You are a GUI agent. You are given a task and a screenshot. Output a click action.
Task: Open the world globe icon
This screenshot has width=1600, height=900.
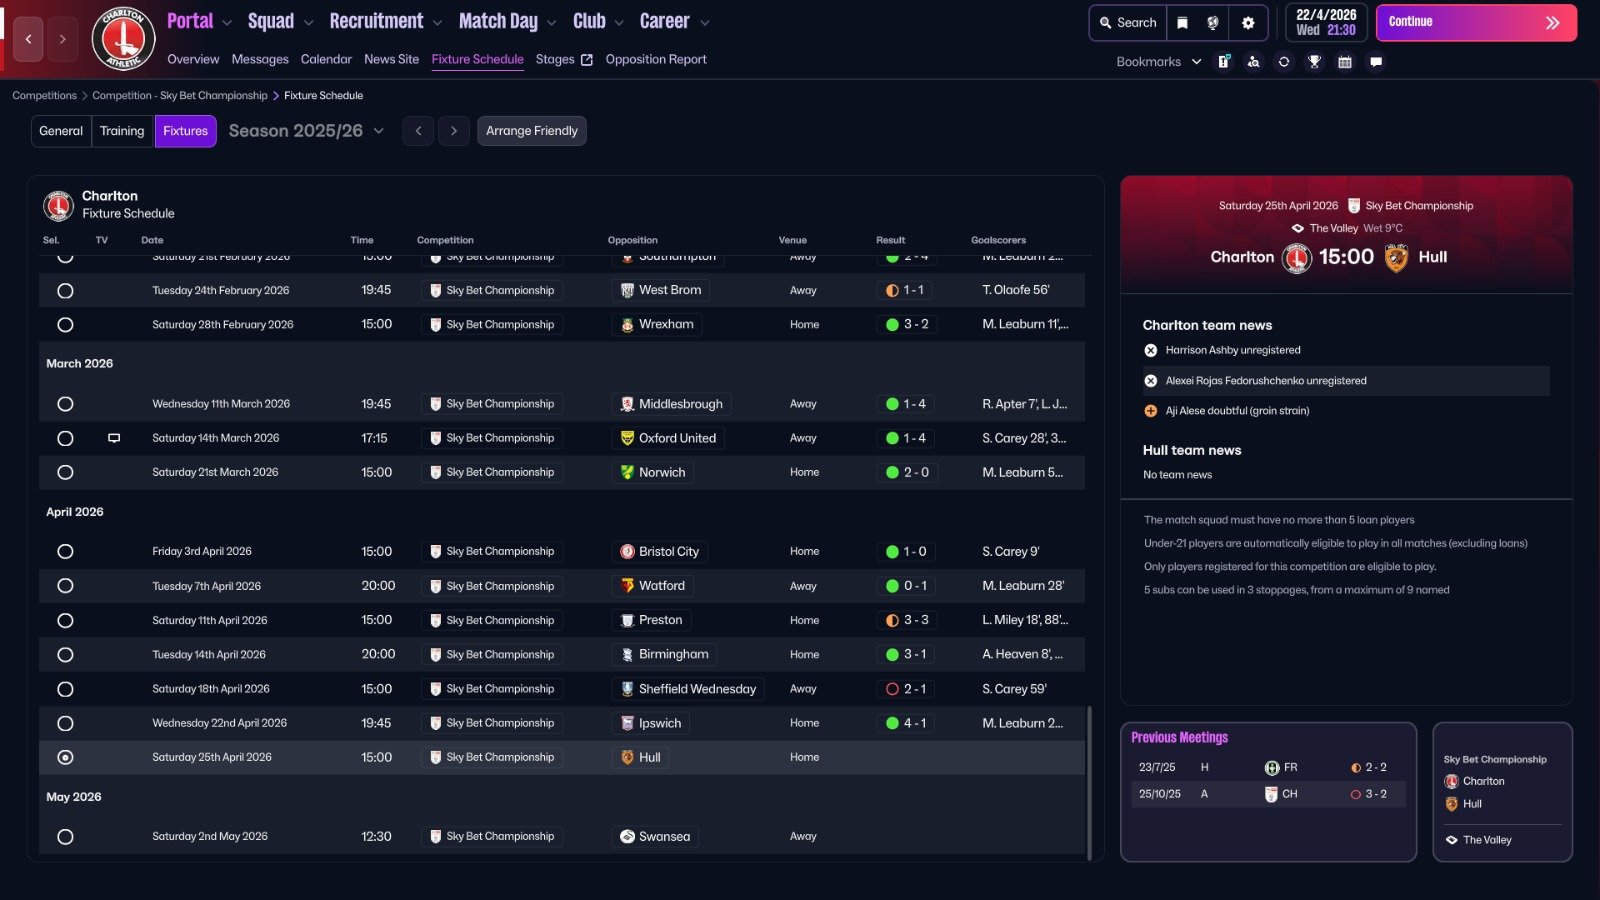click(x=1213, y=23)
